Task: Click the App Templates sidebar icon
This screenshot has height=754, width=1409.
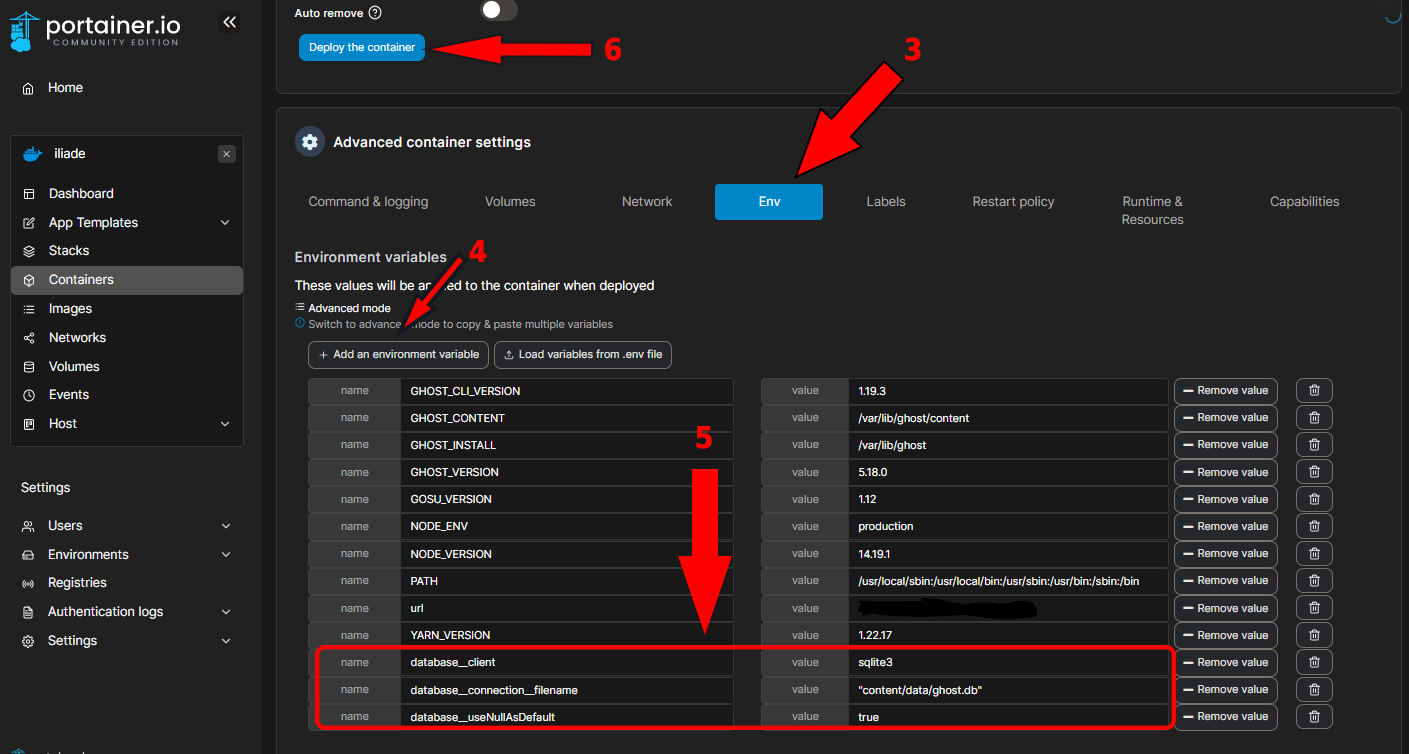Action: click(x=29, y=223)
